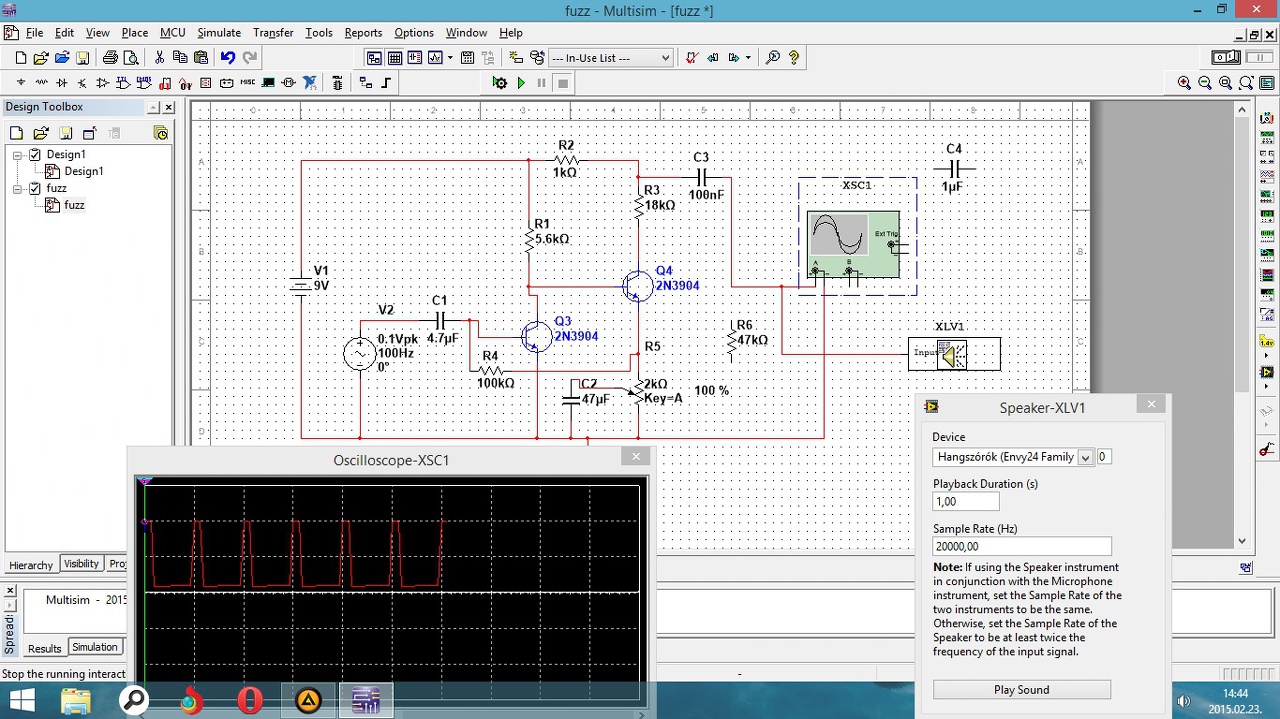Screen dimensions: 1280x719
Task: Click the Play Sound button
Action: pyautogui.click(x=1021, y=690)
